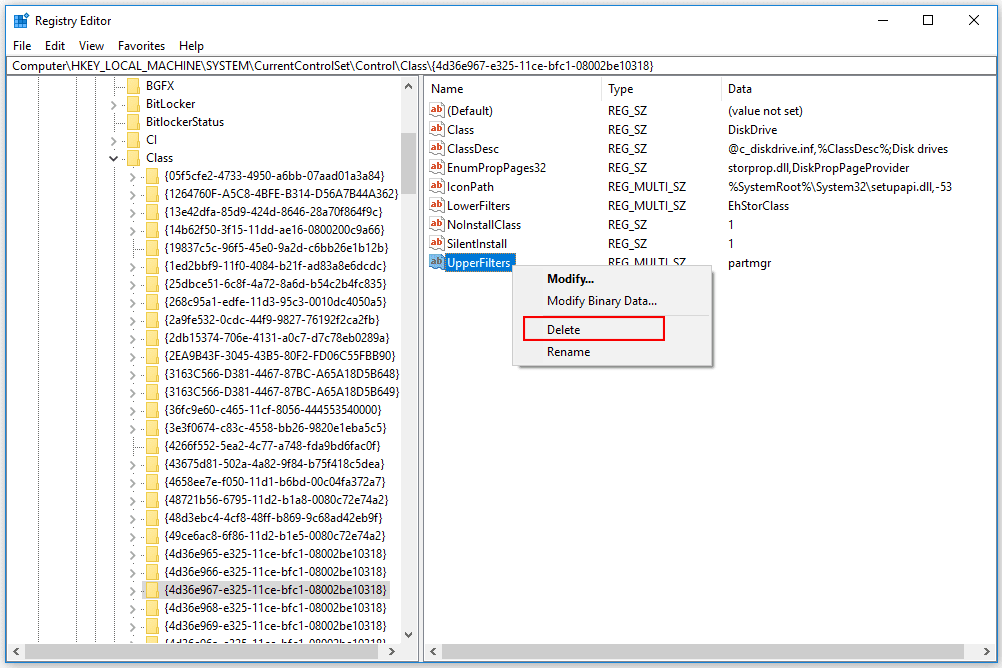The image size is (1002, 668).
Task: Click folder icon of {05f5cfe2-4733-4950-a6bb-07aad01a3a84}
Action: click(152, 176)
